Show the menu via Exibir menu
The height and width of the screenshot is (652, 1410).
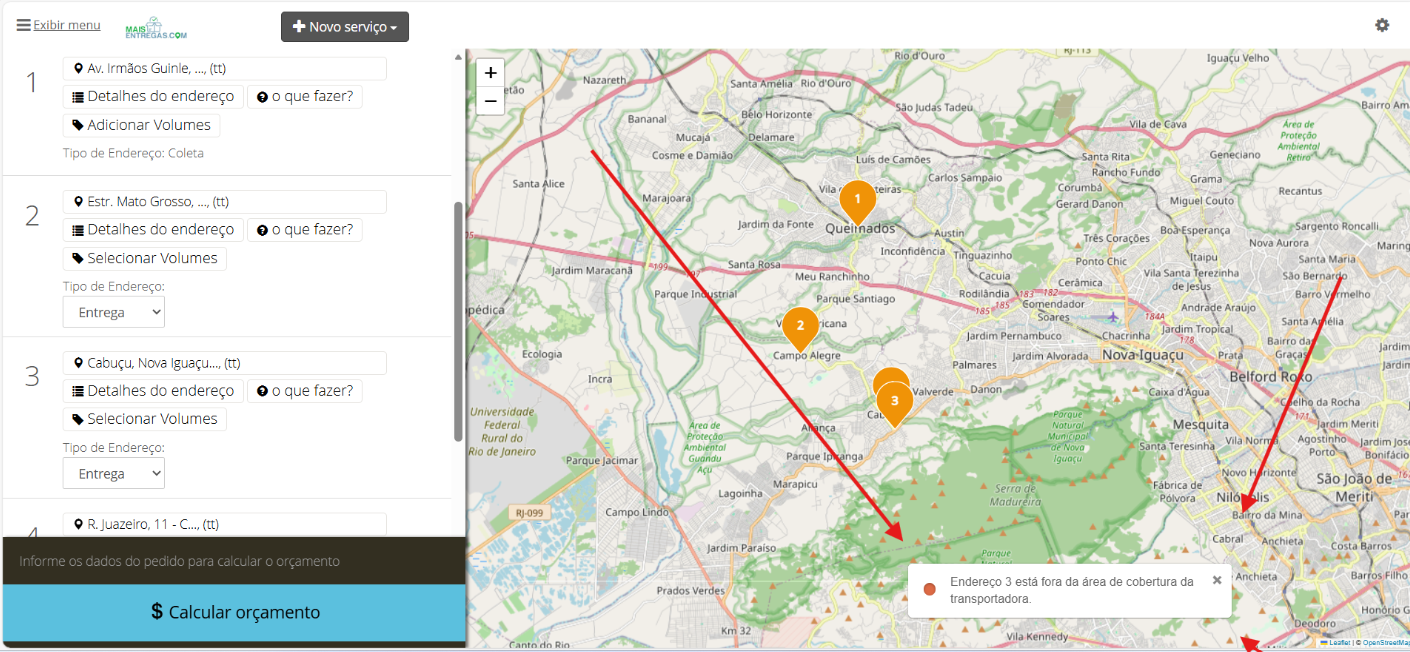(x=58, y=25)
